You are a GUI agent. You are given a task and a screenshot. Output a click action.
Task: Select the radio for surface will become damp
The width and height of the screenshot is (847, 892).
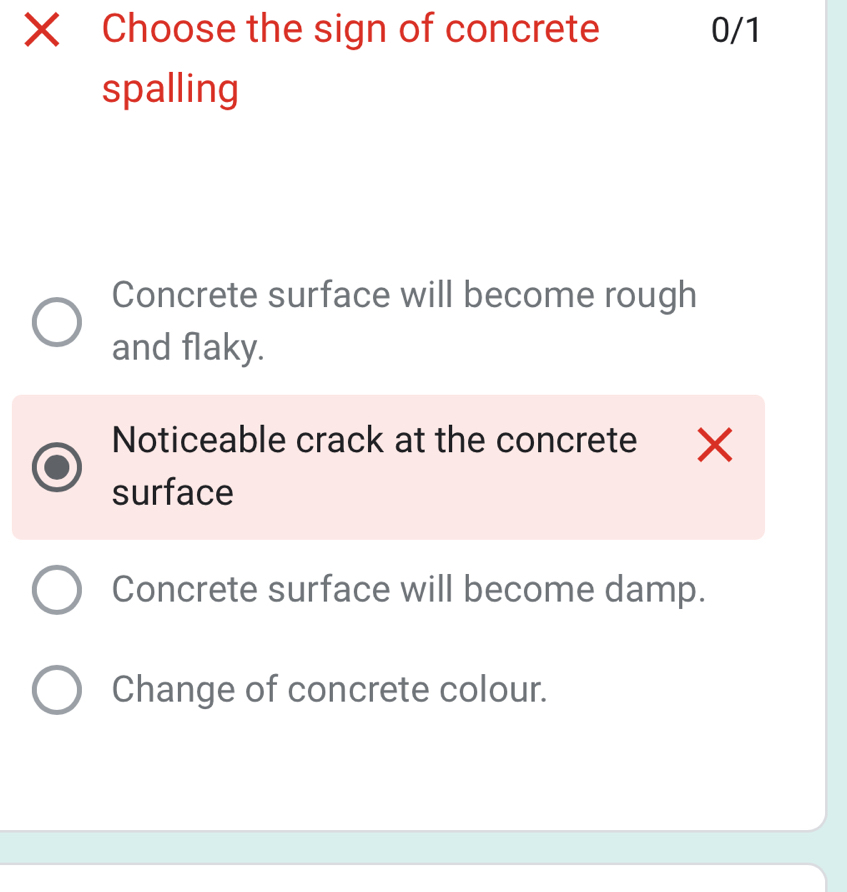point(57,590)
